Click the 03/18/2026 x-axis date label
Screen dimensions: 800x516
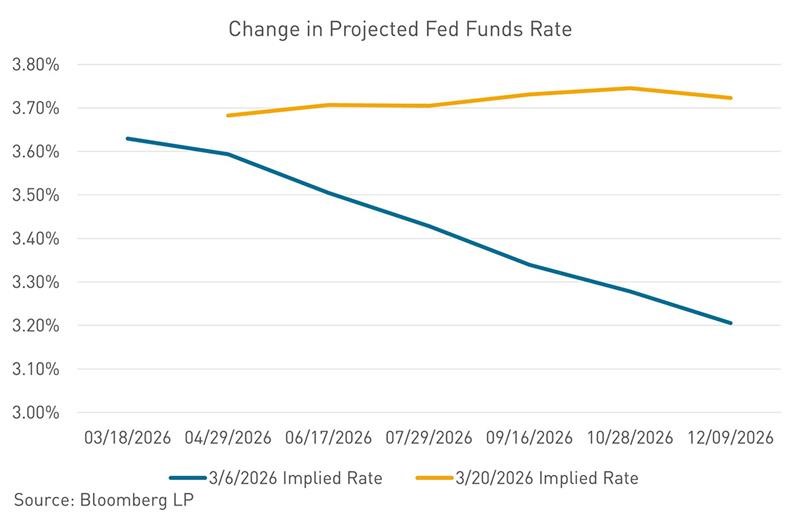pos(128,438)
